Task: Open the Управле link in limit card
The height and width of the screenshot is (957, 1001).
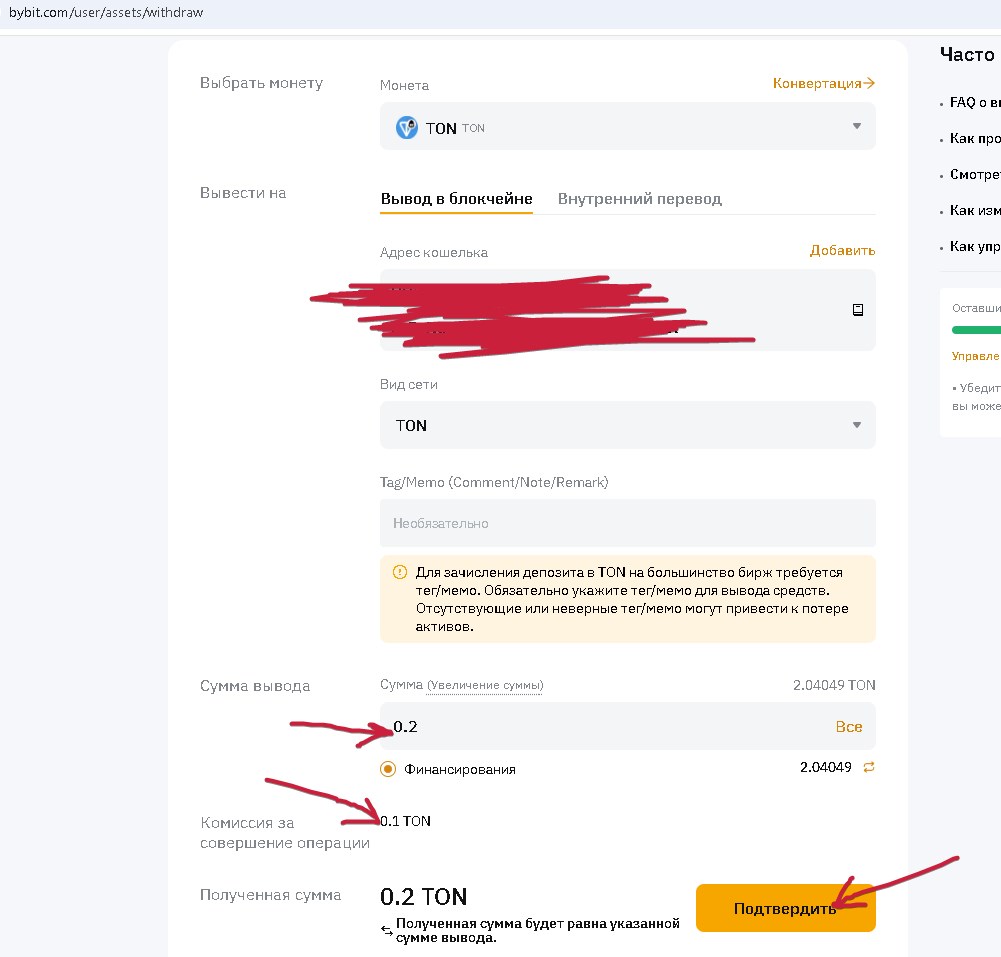Action: 975,356
